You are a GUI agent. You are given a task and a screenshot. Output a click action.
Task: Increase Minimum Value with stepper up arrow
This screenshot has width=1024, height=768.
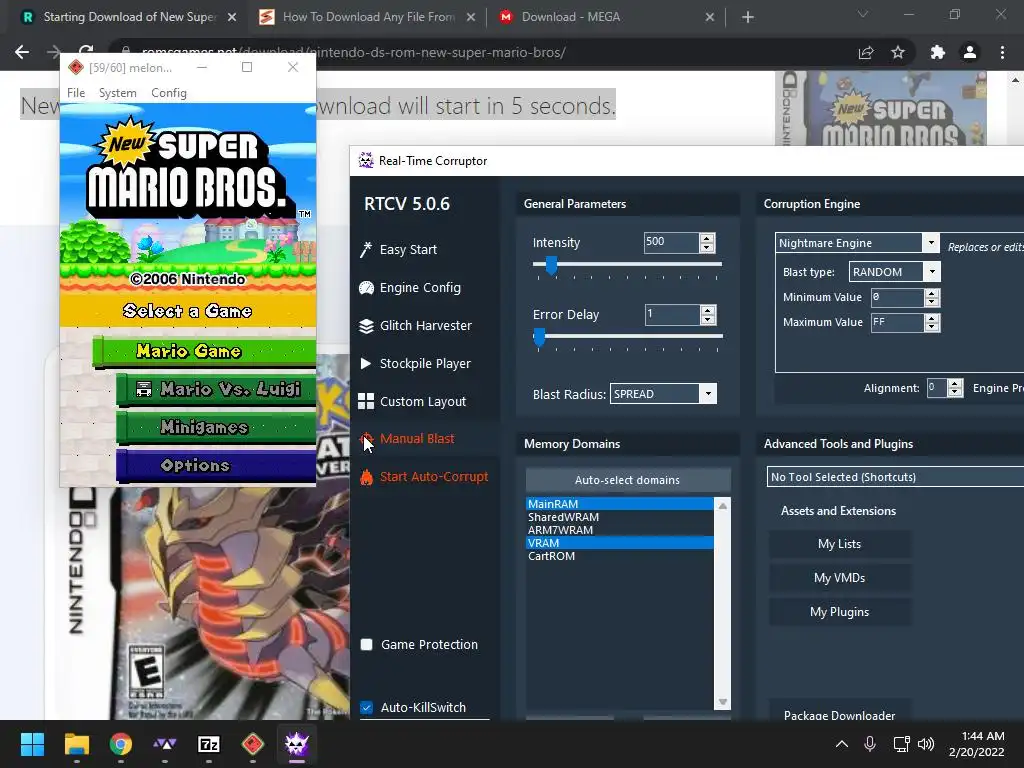coord(933,293)
